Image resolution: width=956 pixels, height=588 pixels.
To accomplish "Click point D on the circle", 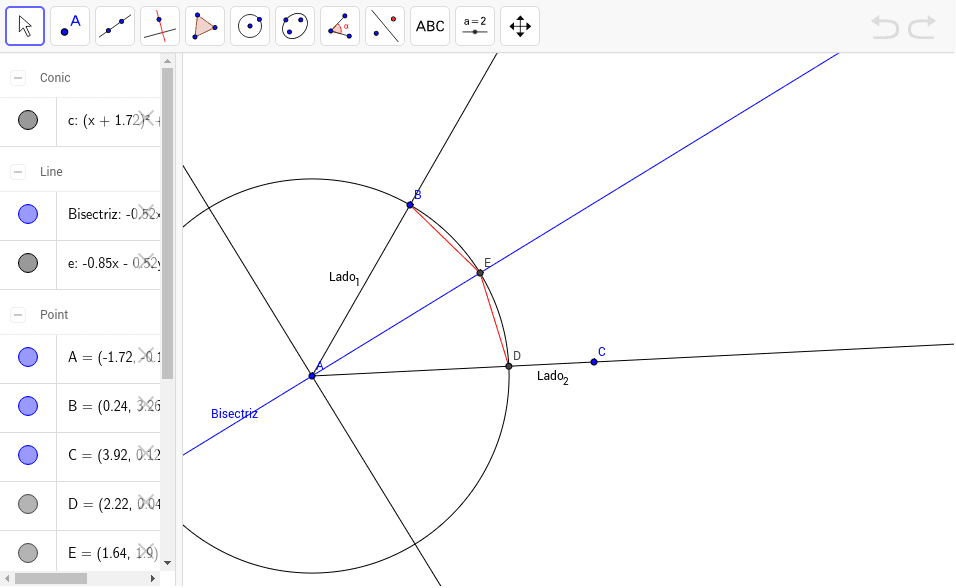I will point(509,366).
